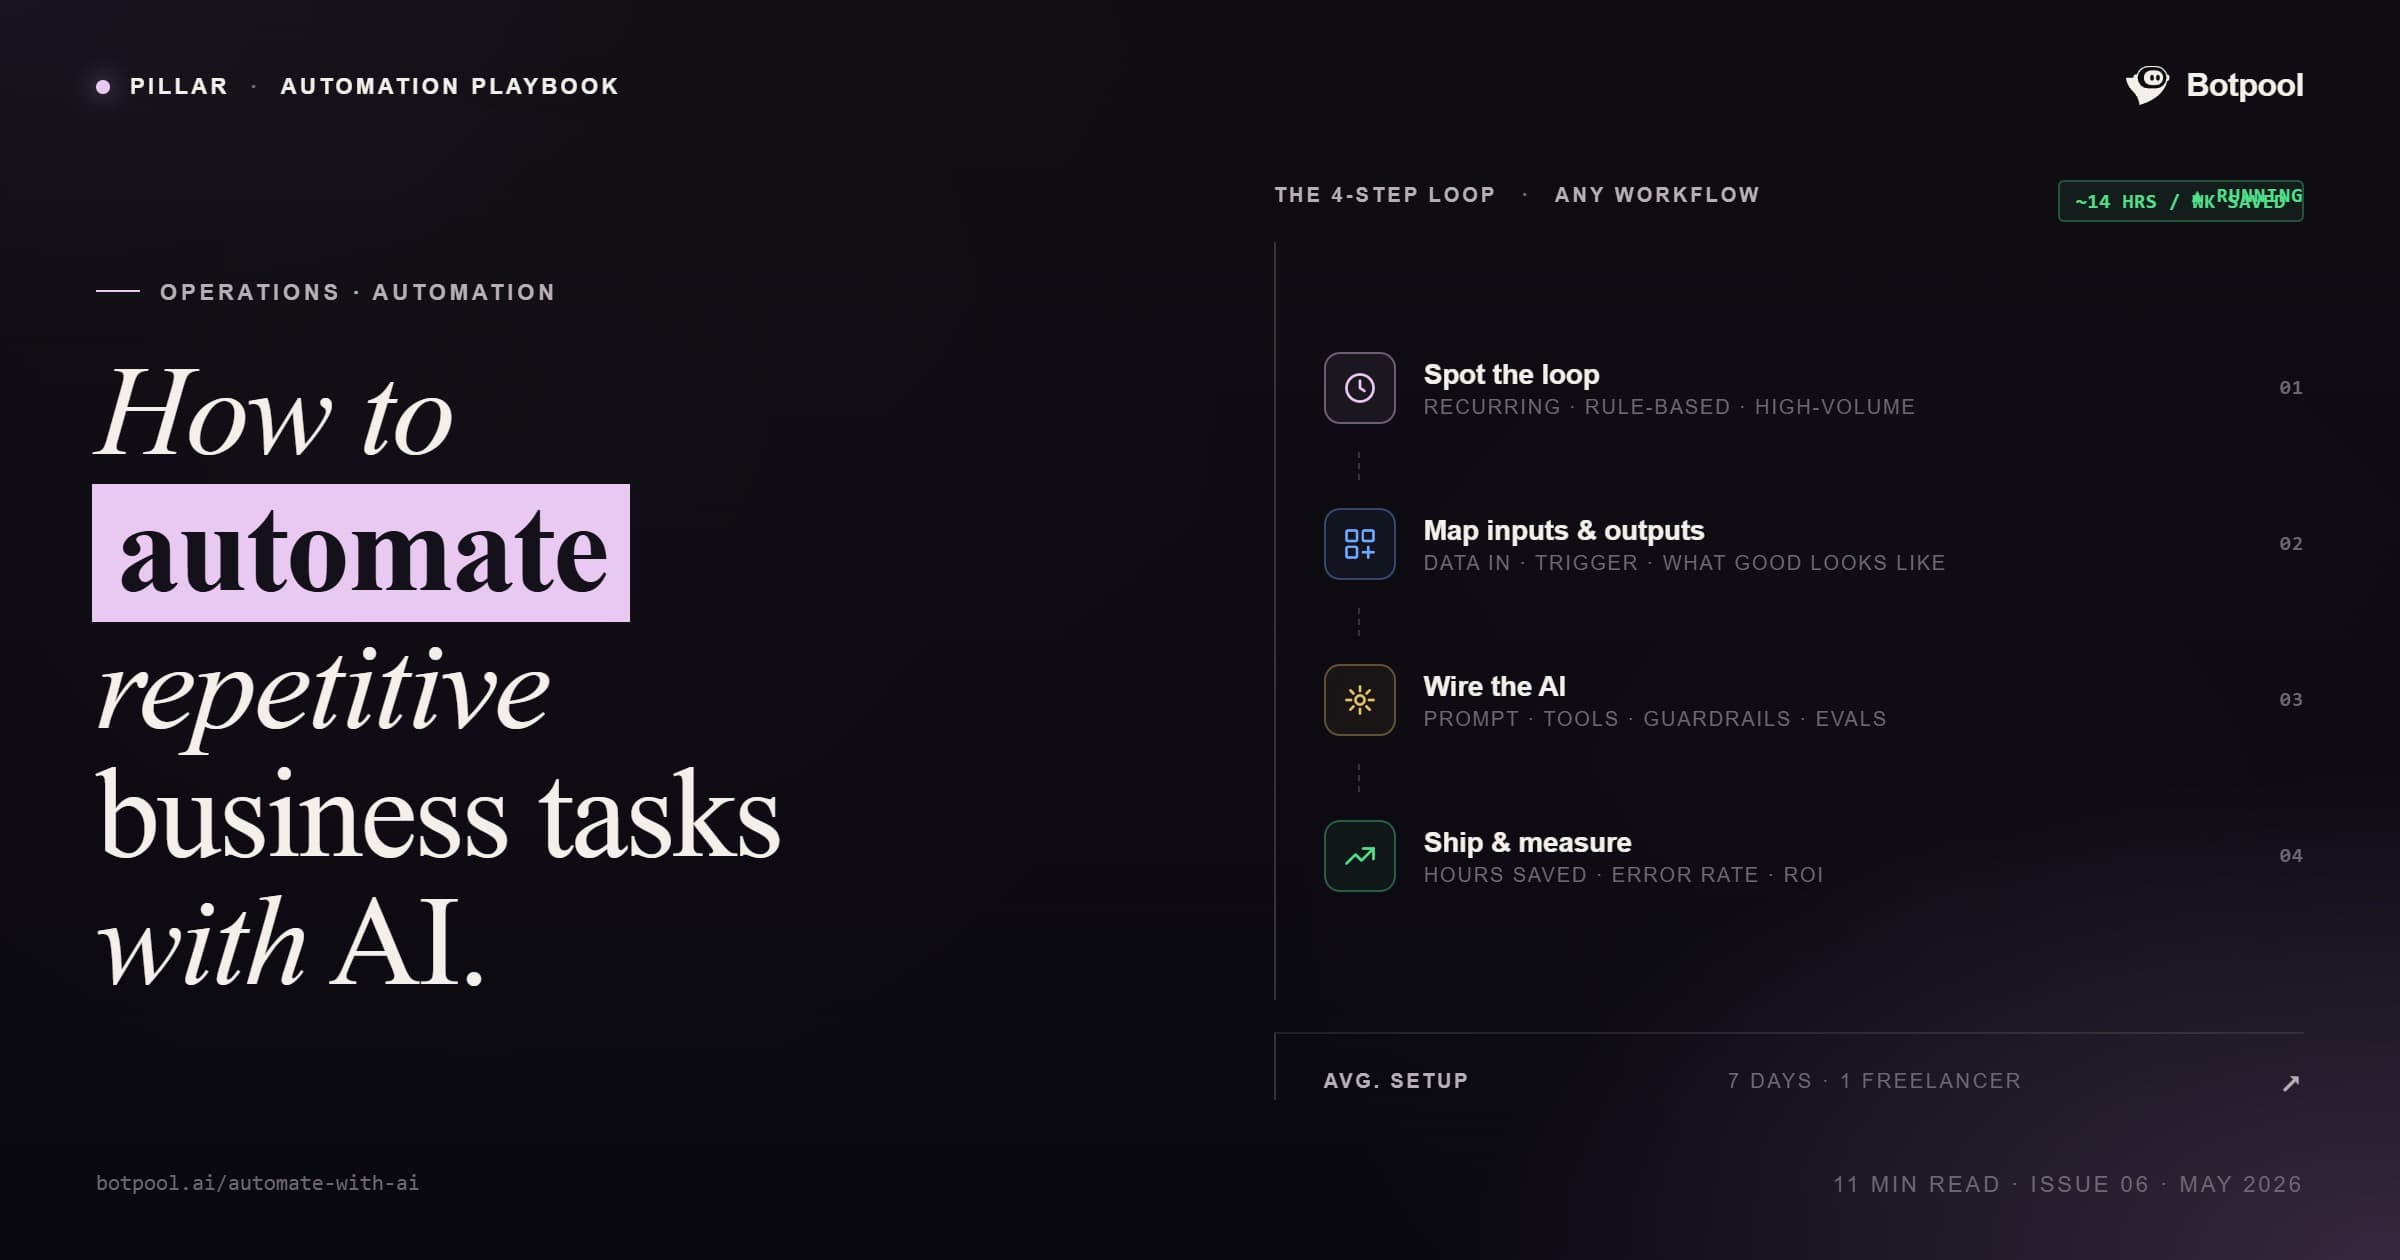The height and width of the screenshot is (1260, 2400).
Task: Click the PILLAR label in the header
Action: (x=179, y=86)
